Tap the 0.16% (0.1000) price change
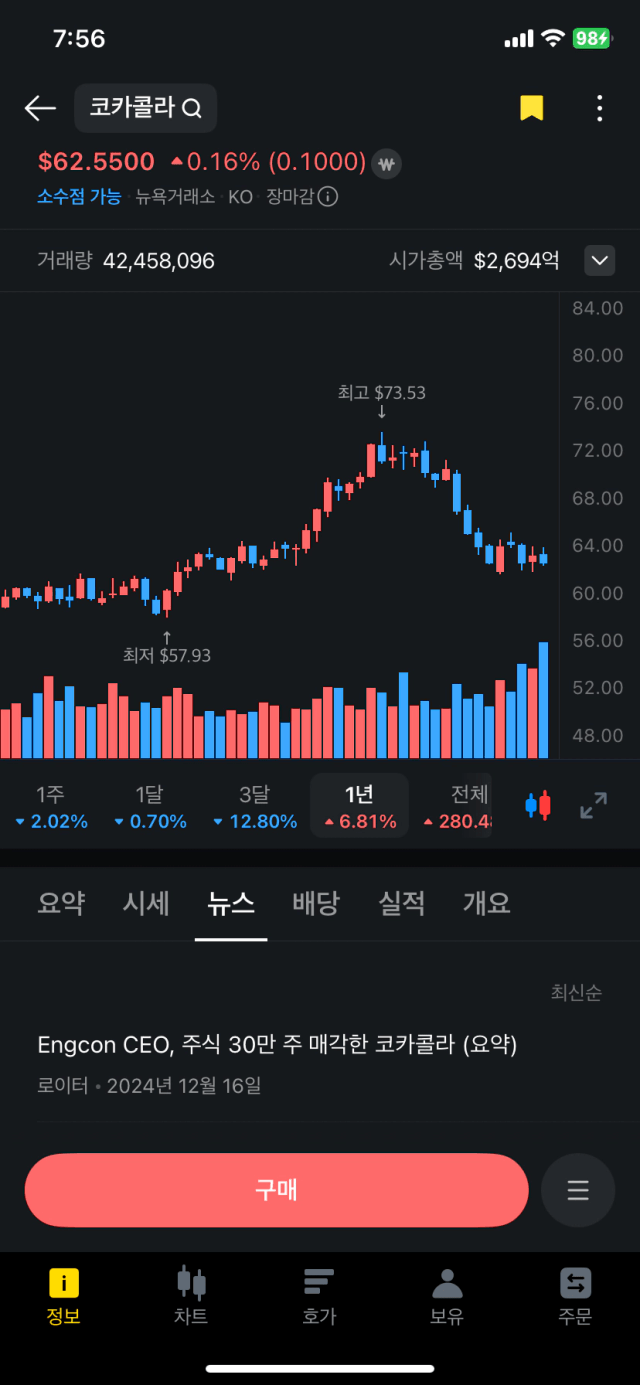Image resolution: width=640 pixels, height=1385 pixels. (x=268, y=162)
